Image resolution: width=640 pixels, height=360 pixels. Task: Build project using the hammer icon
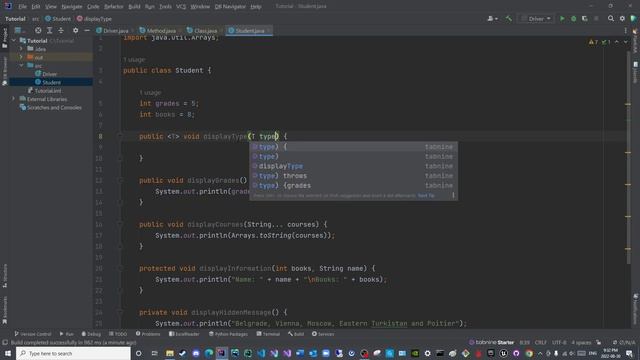509,18
